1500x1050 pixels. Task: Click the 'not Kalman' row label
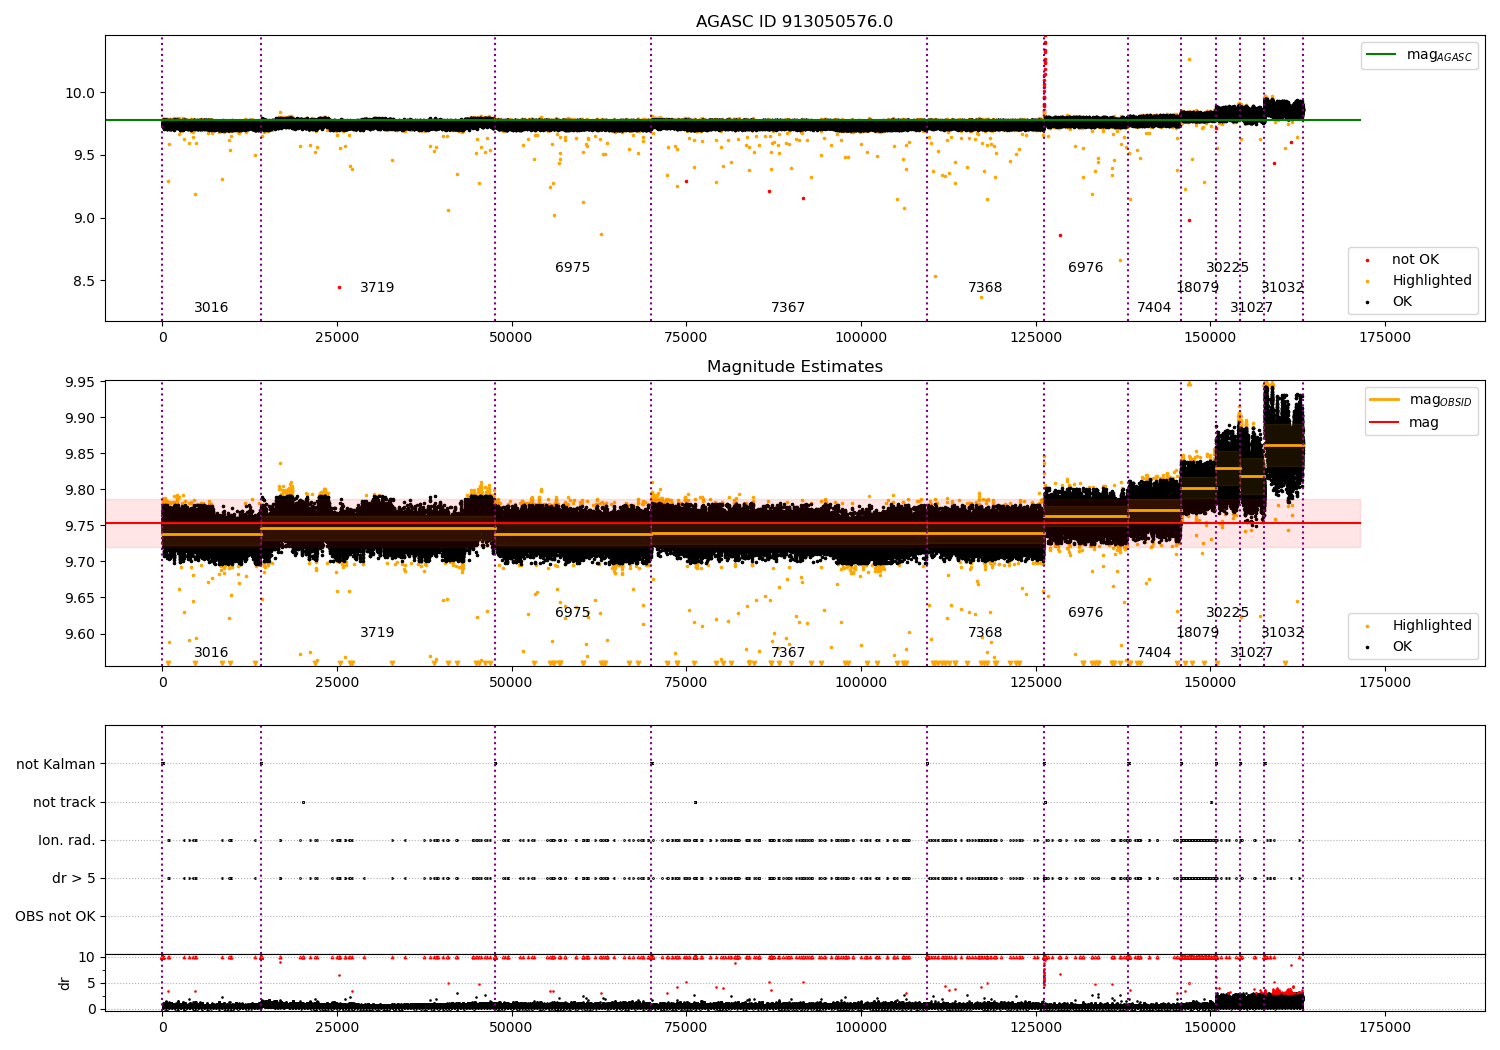56,765
